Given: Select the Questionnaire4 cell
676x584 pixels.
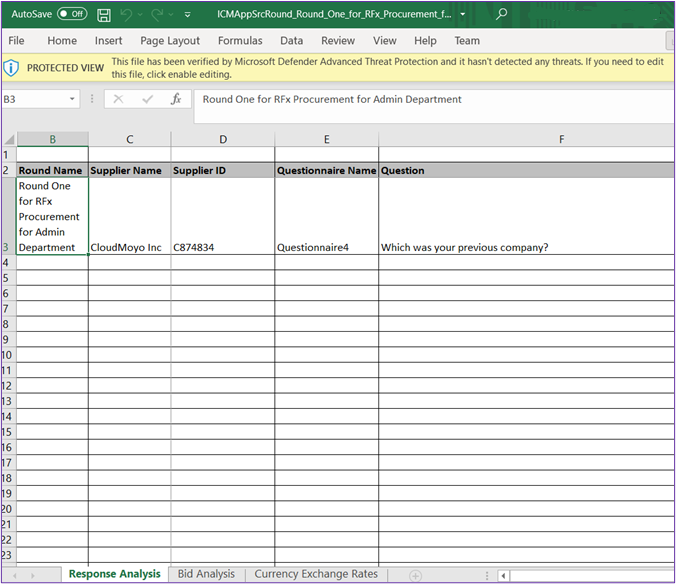Looking at the screenshot, I should pyautogui.click(x=326, y=216).
